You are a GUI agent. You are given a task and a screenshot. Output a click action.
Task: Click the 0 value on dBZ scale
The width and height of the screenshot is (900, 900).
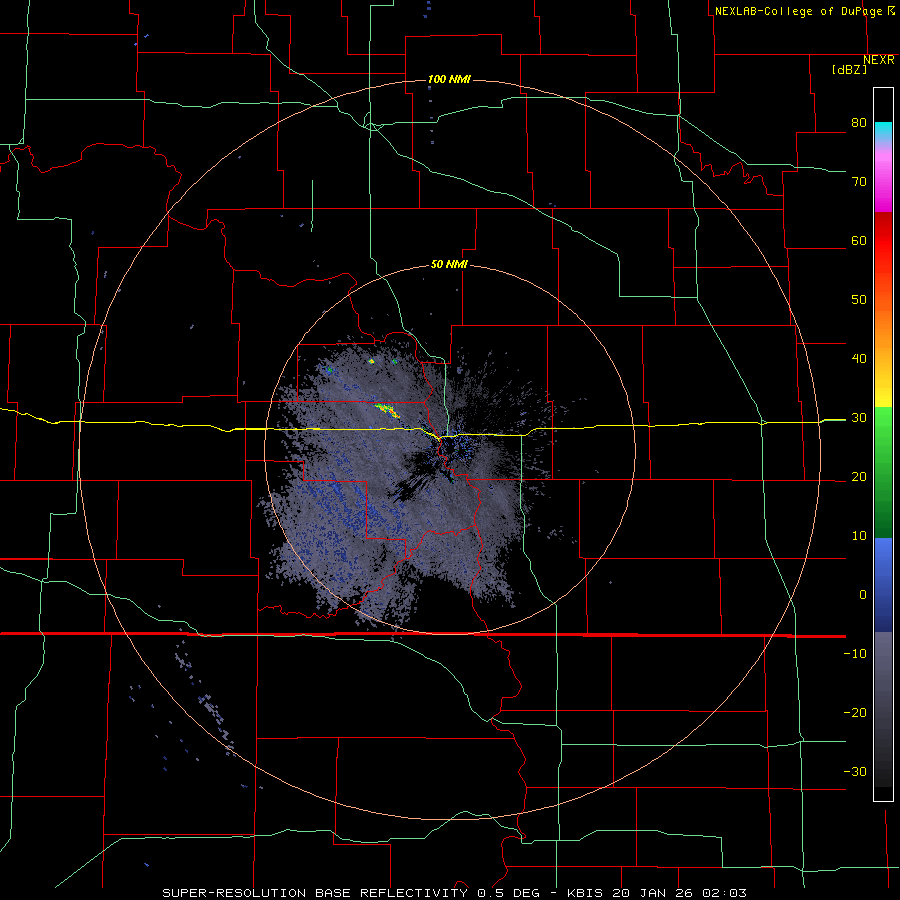[x=863, y=595]
